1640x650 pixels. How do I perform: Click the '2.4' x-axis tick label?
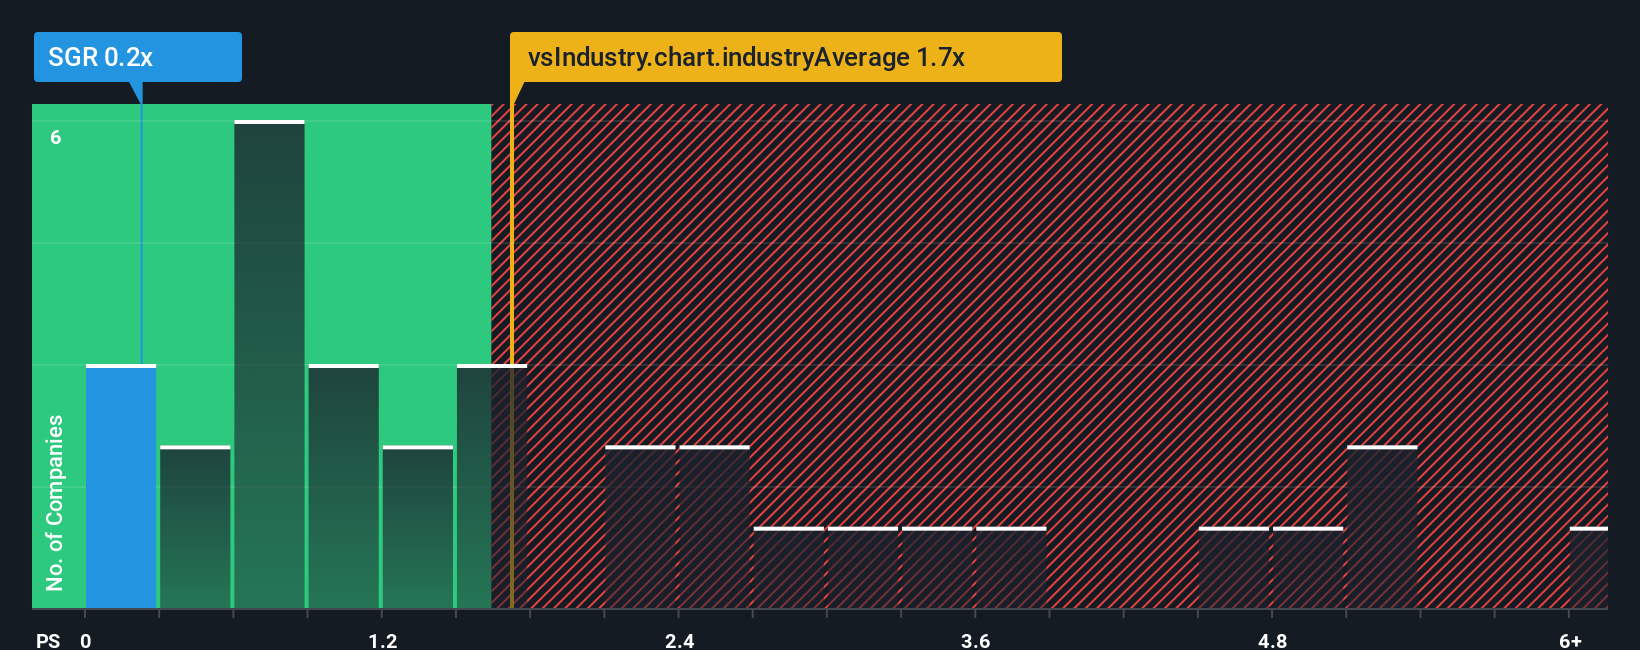[x=679, y=640]
